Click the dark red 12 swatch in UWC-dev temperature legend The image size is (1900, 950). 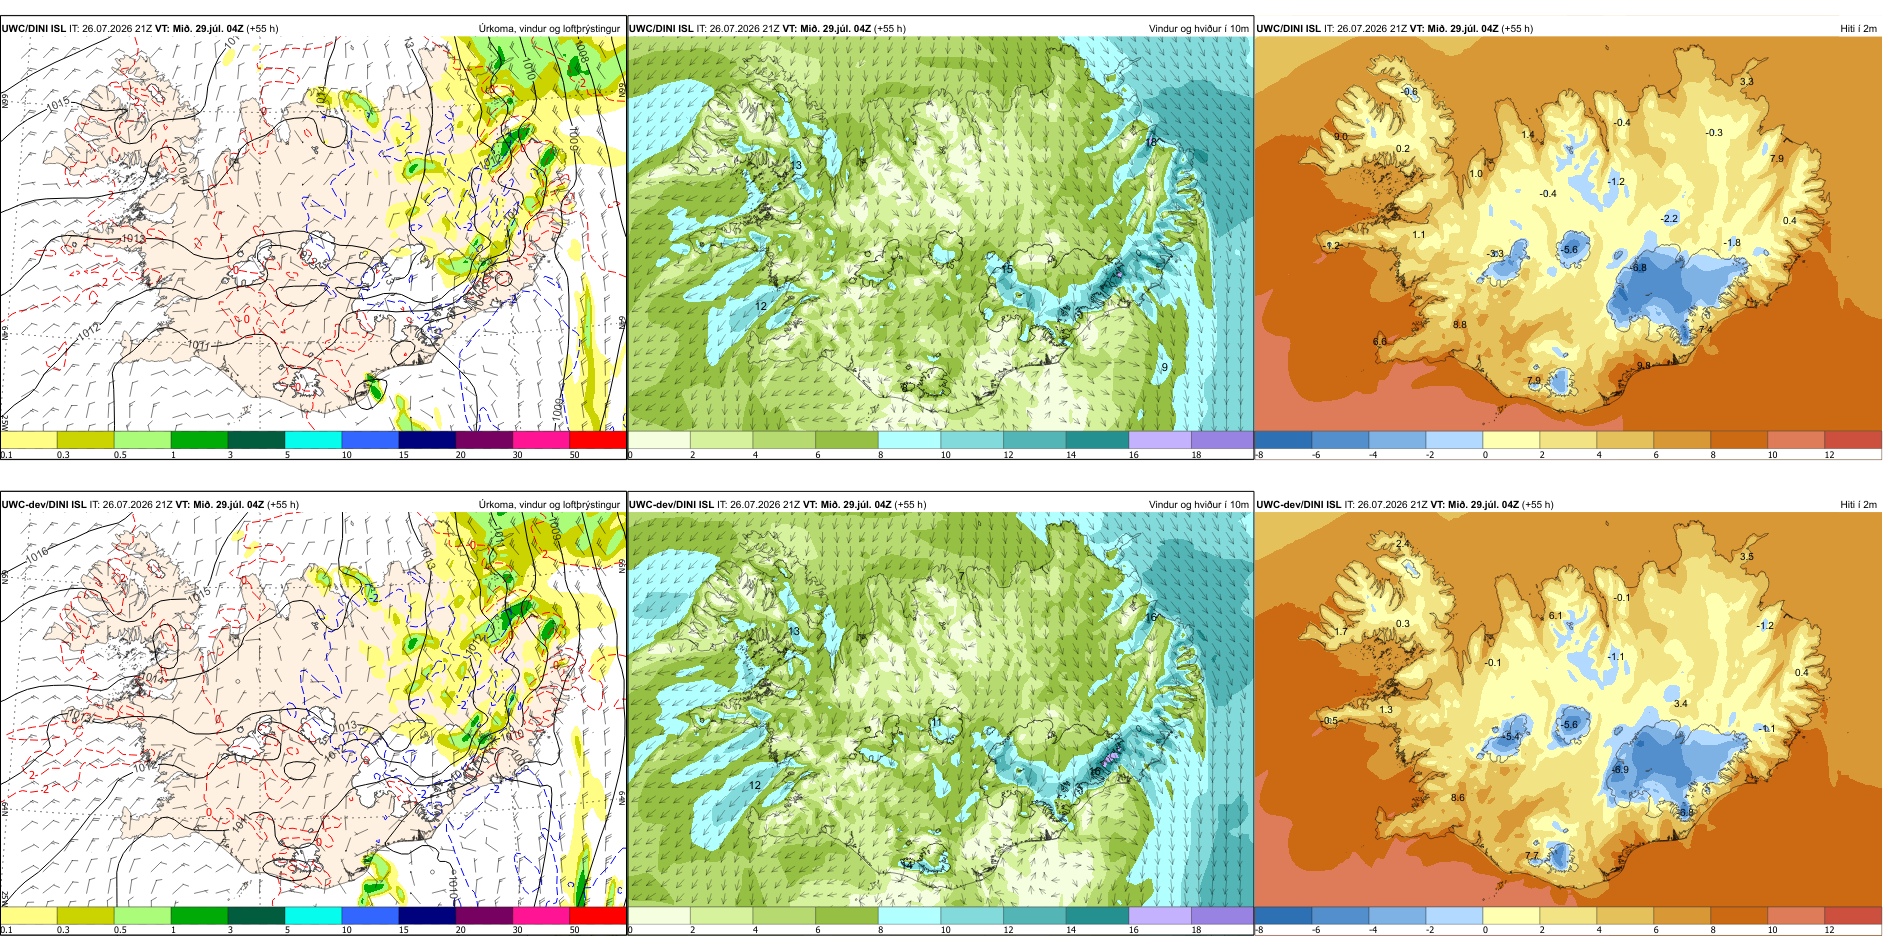click(x=1853, y=915)
